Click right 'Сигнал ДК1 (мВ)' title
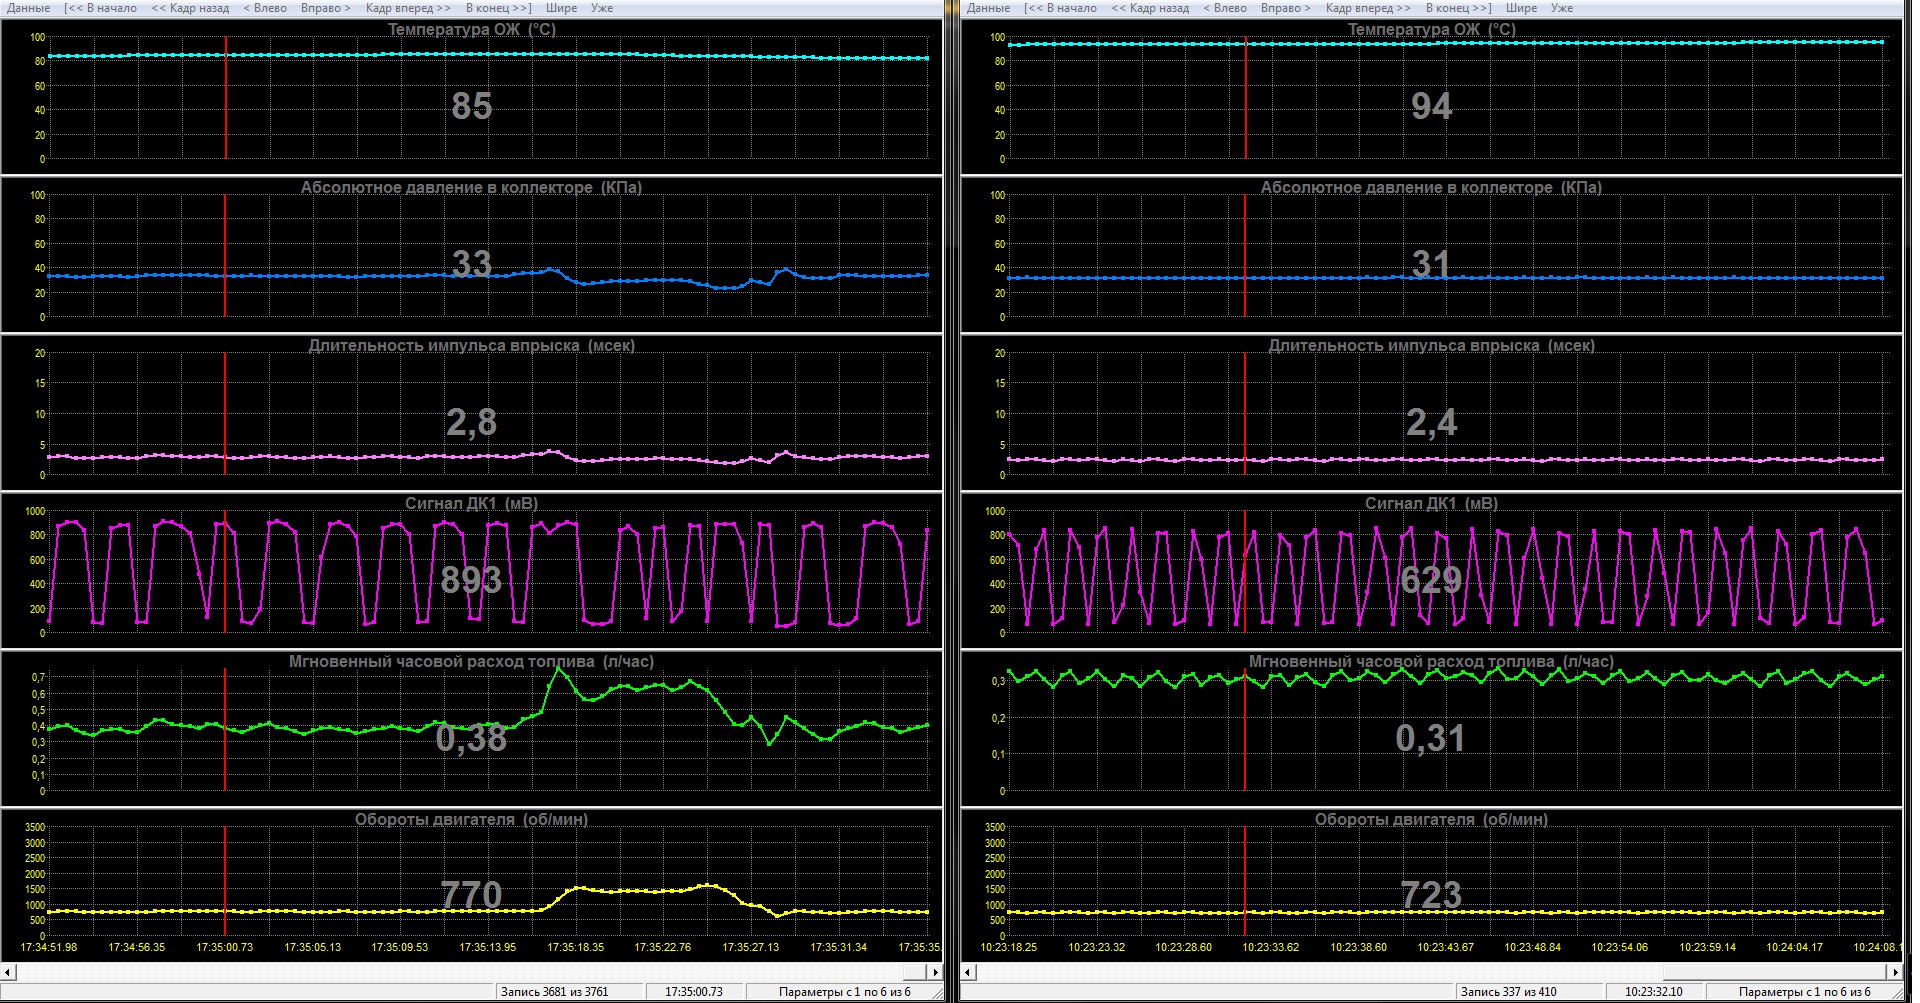 1431,503
